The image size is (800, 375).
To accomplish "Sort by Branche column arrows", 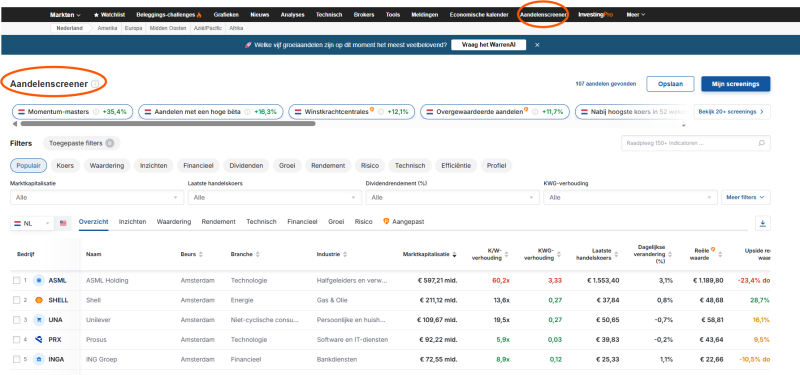I will (x=258, y=255).
